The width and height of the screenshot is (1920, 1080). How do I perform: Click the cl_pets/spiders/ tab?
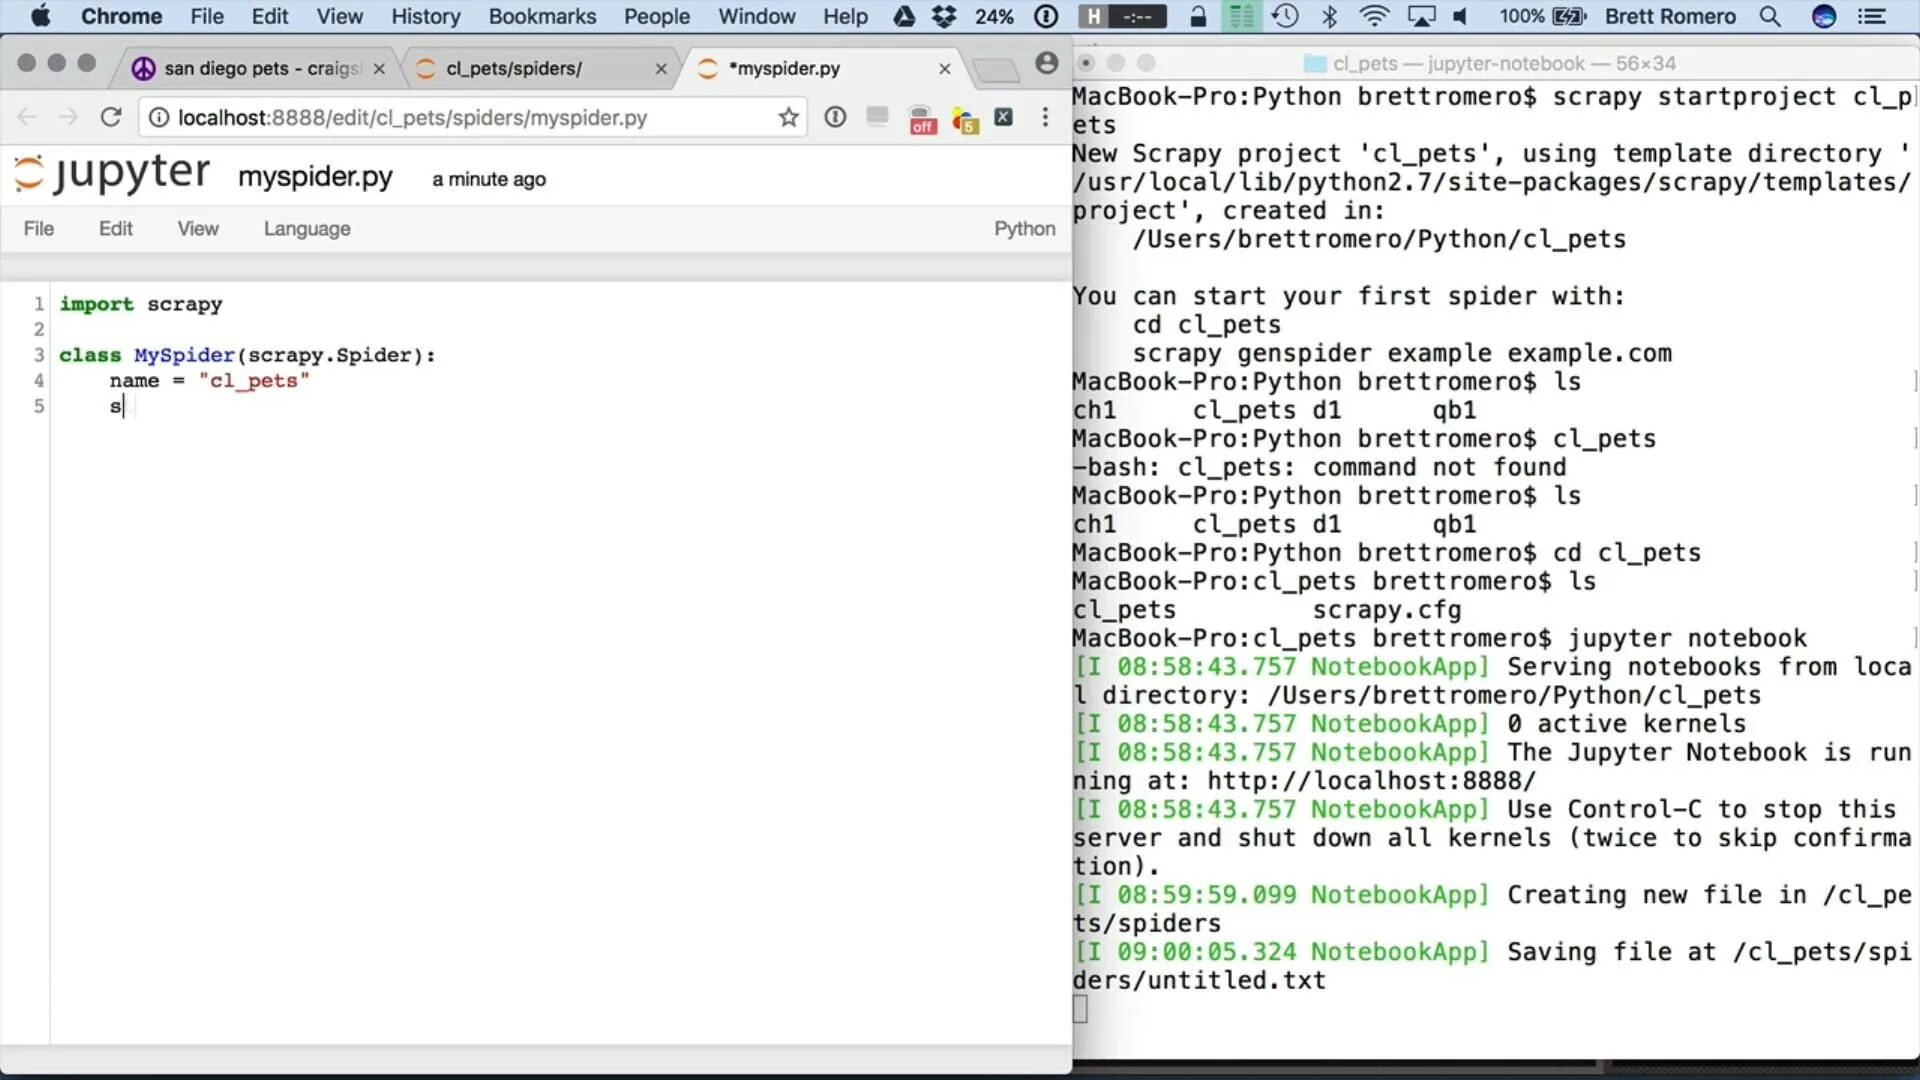pos(516,67)
